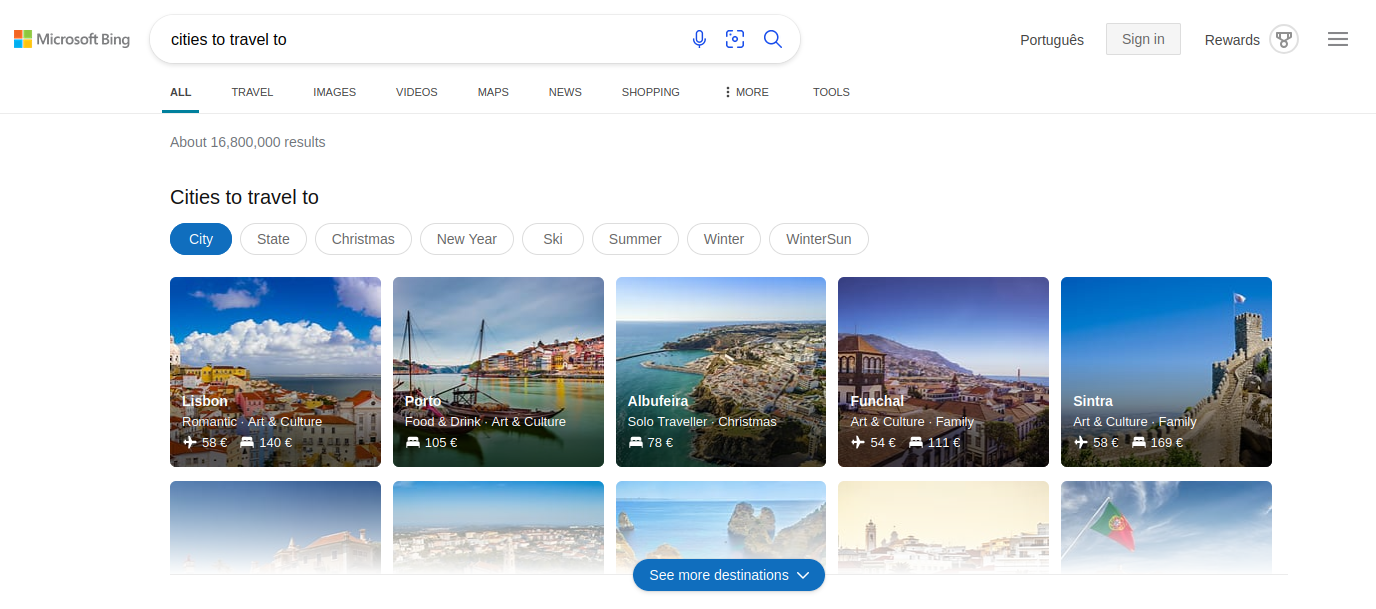This screenshot has width=1376, height=609.
Task: Switch to the Images tab
Action: coord(334,92)
